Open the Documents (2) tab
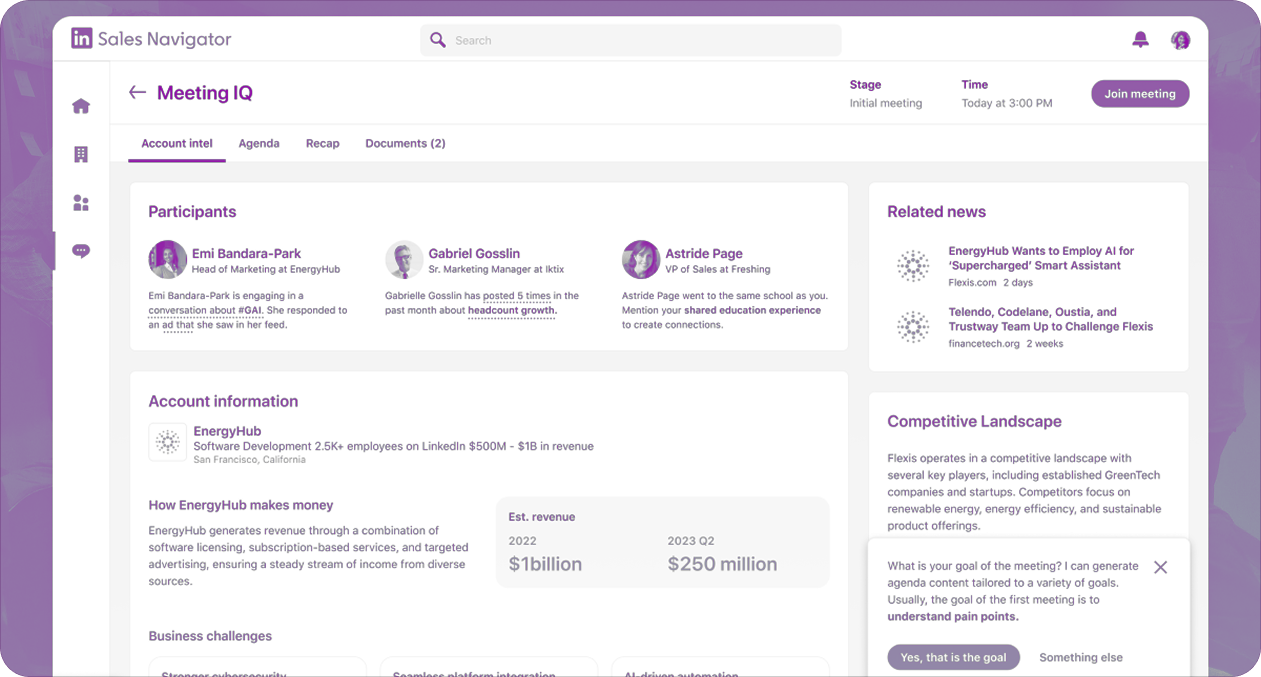 coord(405,143)
